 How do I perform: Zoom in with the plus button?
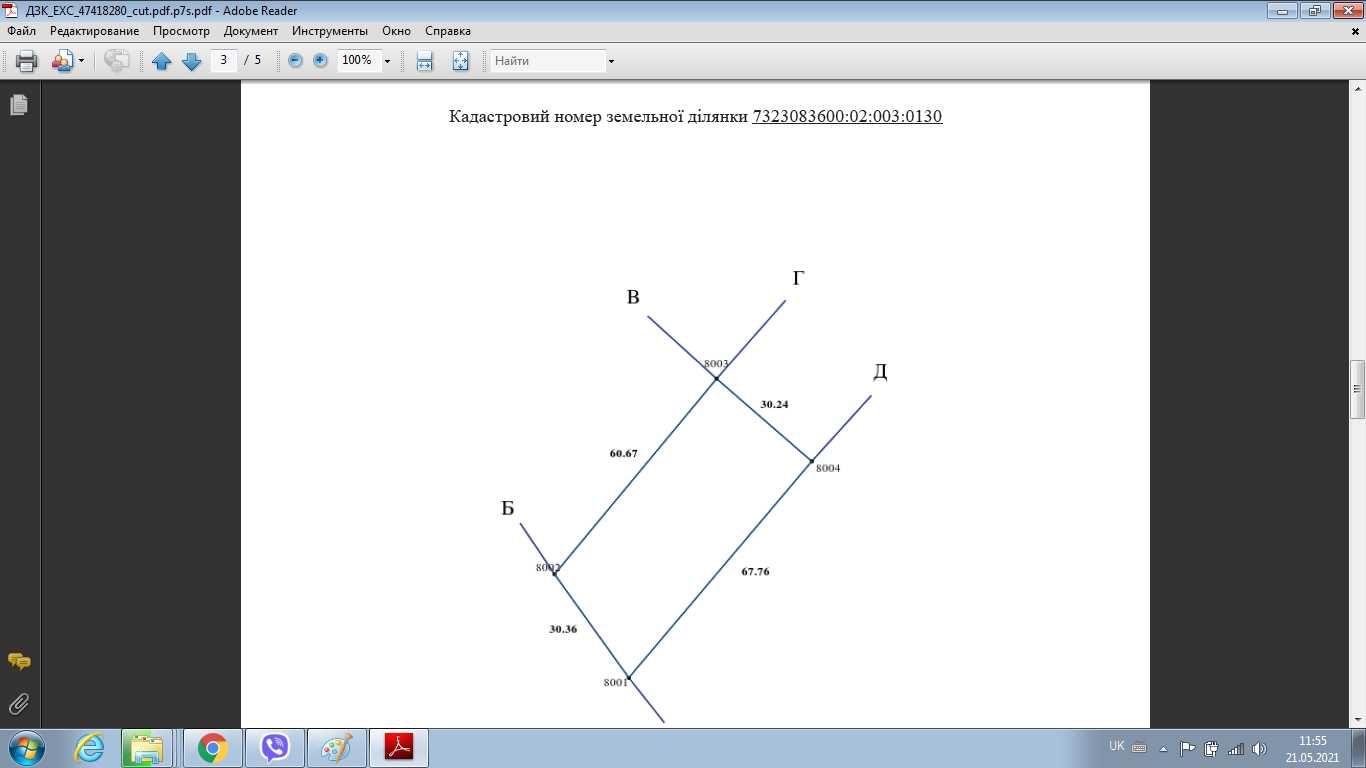(320, 61)
